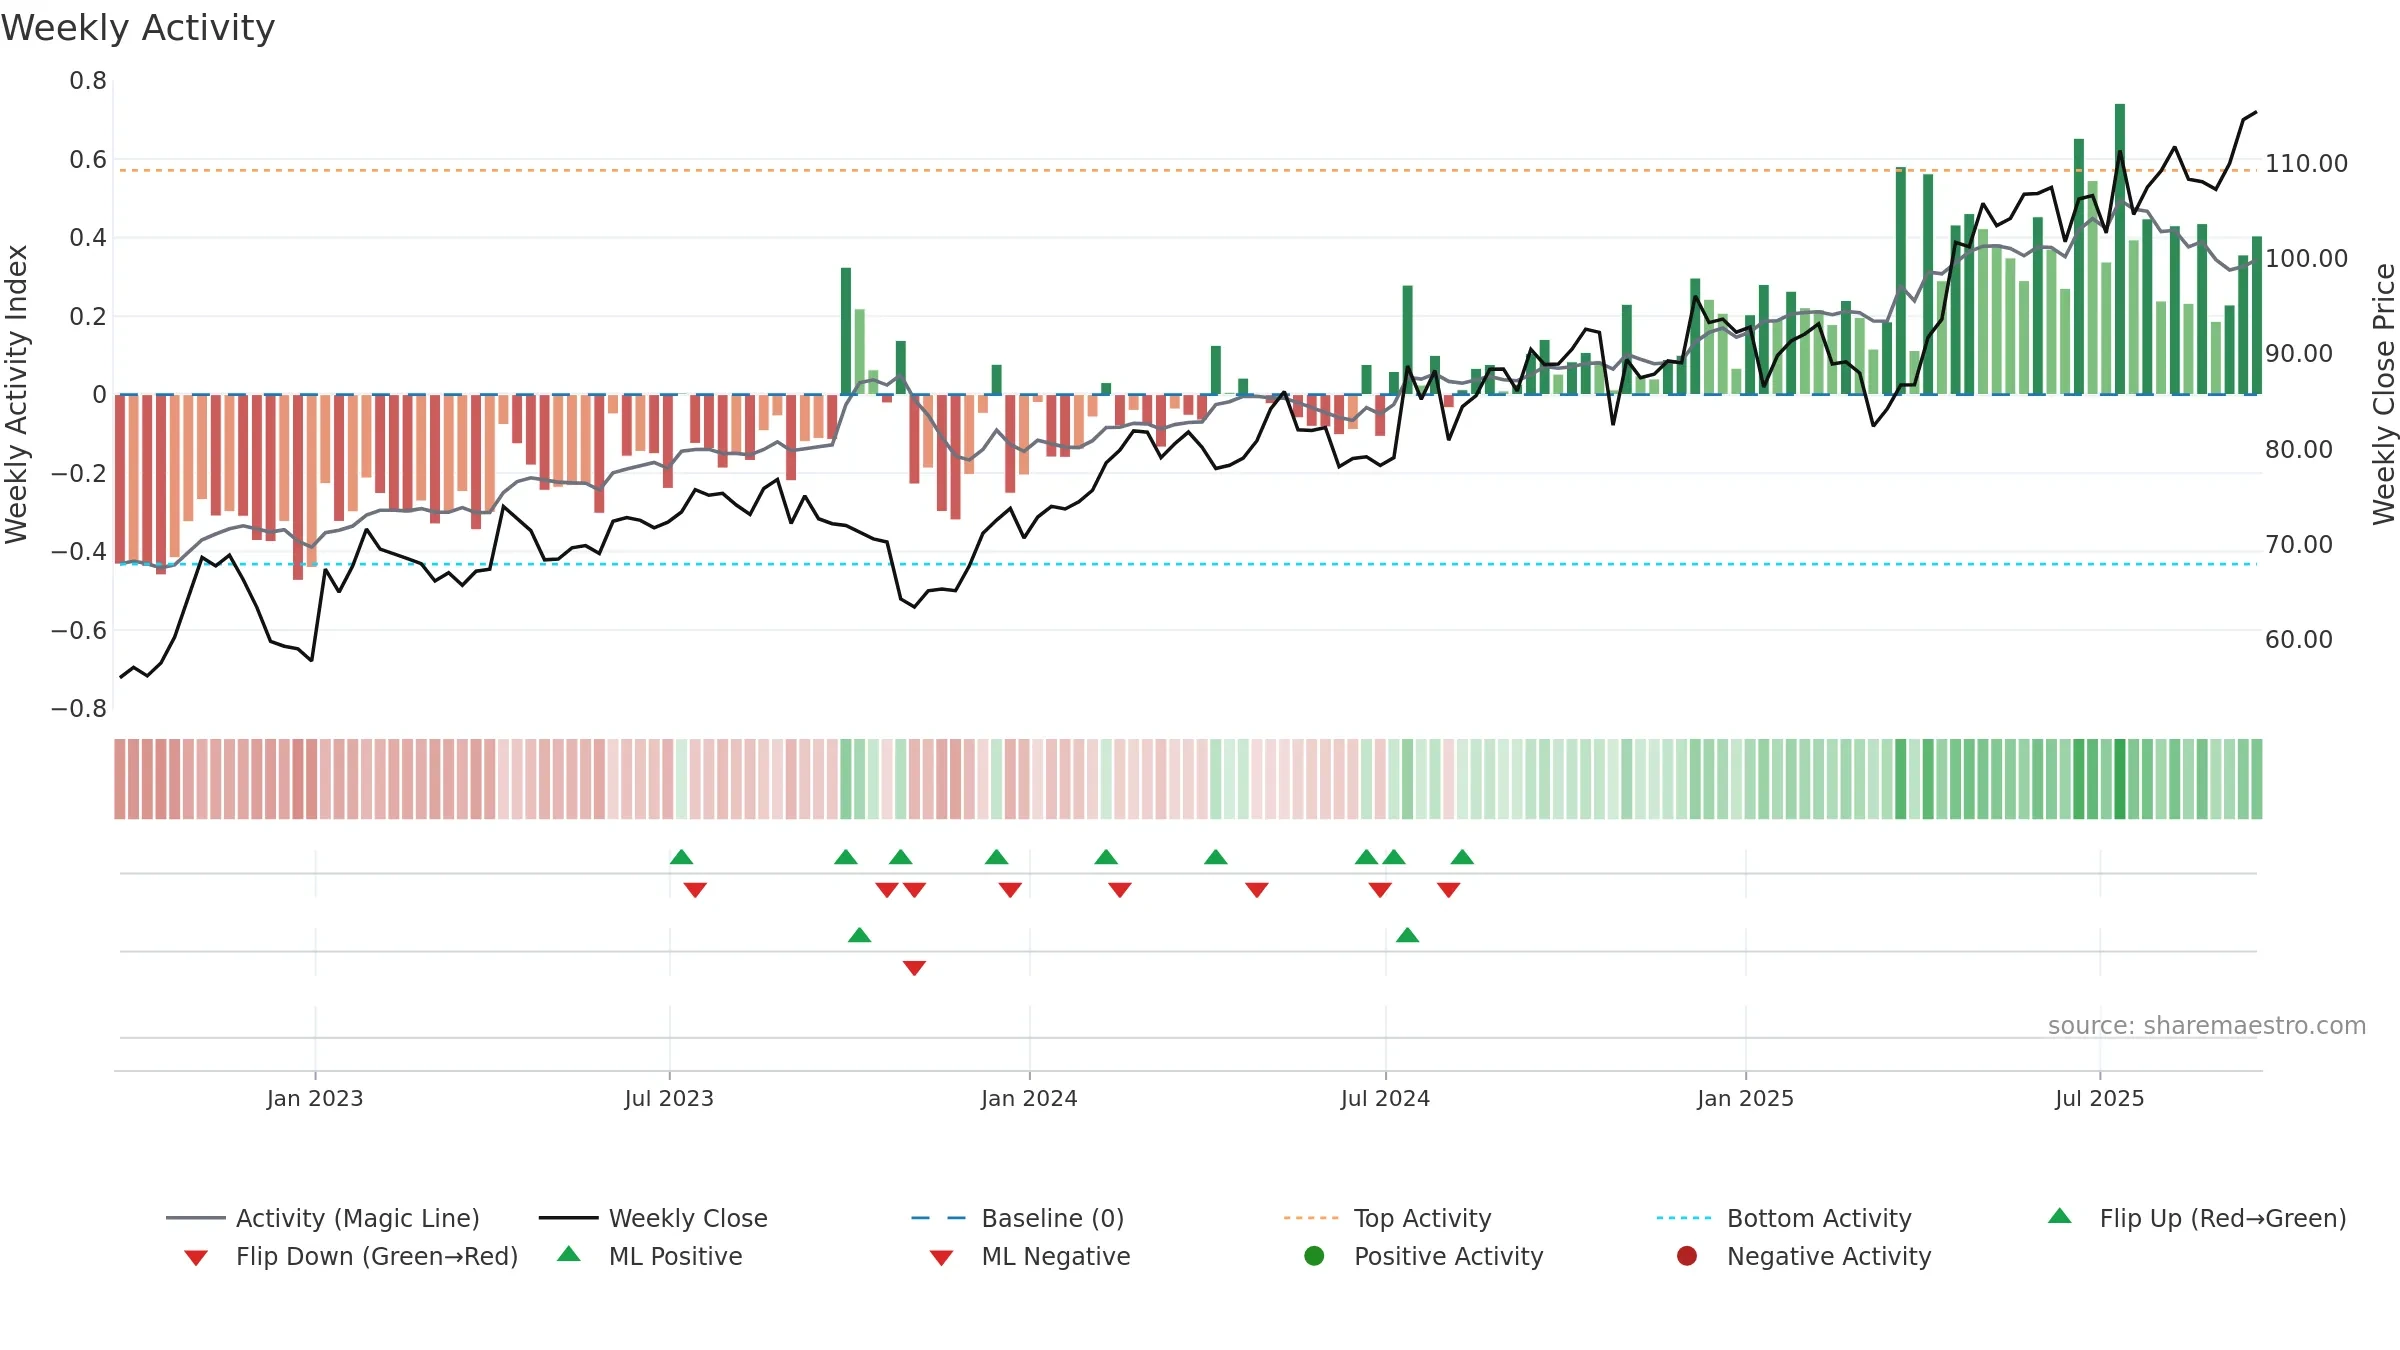Toggle the ML Positive legend entry

pyautogui.click(x=649, y=1256)
